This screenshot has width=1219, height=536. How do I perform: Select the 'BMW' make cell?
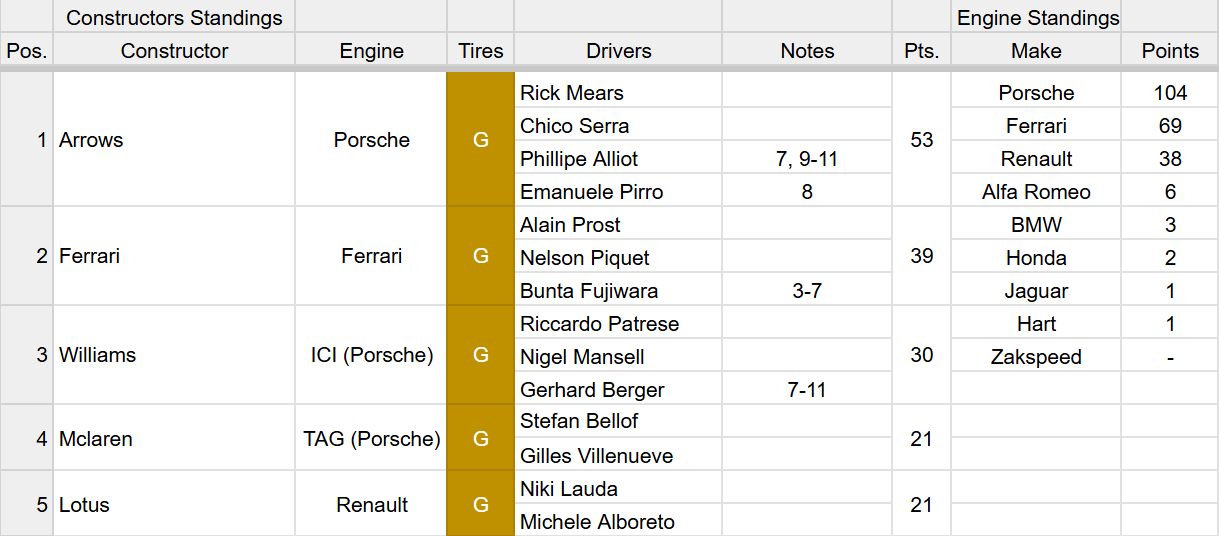click(1036, 224)
